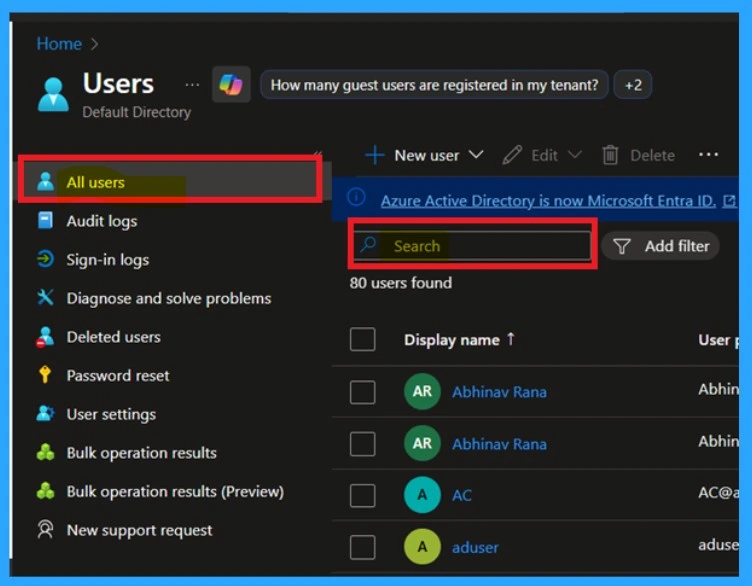Screen dimensions: 752x586
Task: Click the plus icon for New user
Action: click(x=375, y=155)
